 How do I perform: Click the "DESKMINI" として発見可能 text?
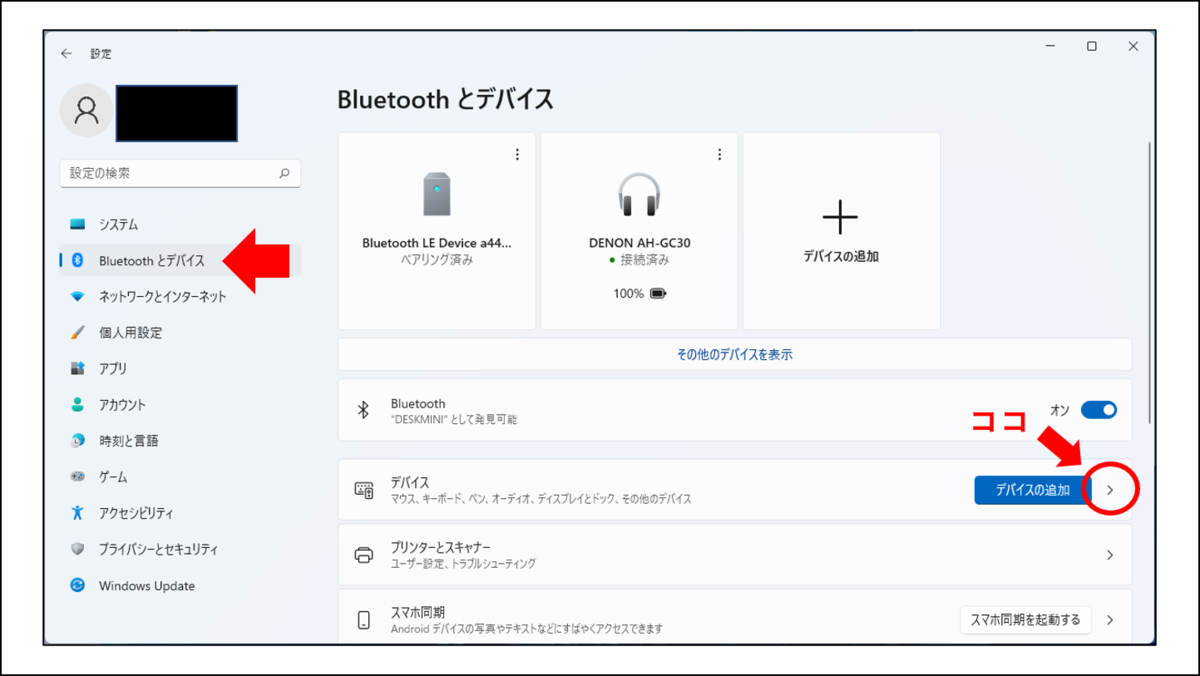click(x=454, y=420)
